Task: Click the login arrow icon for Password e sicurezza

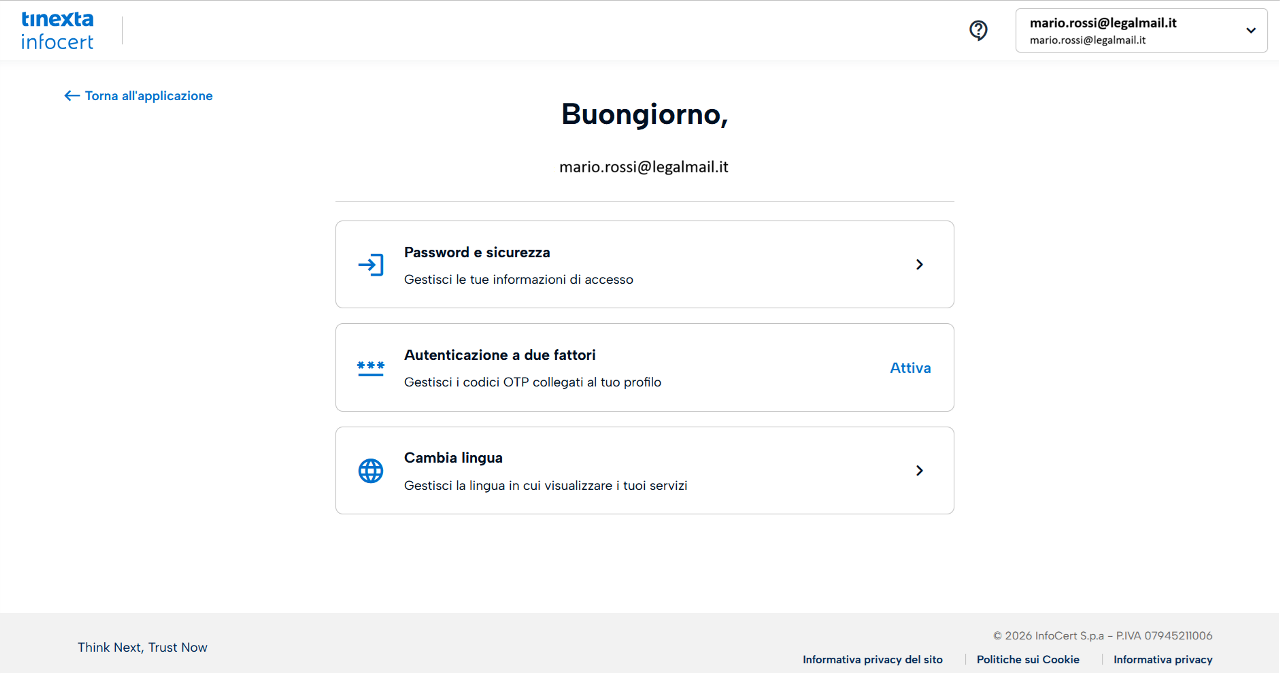Action: pos(371,265)
